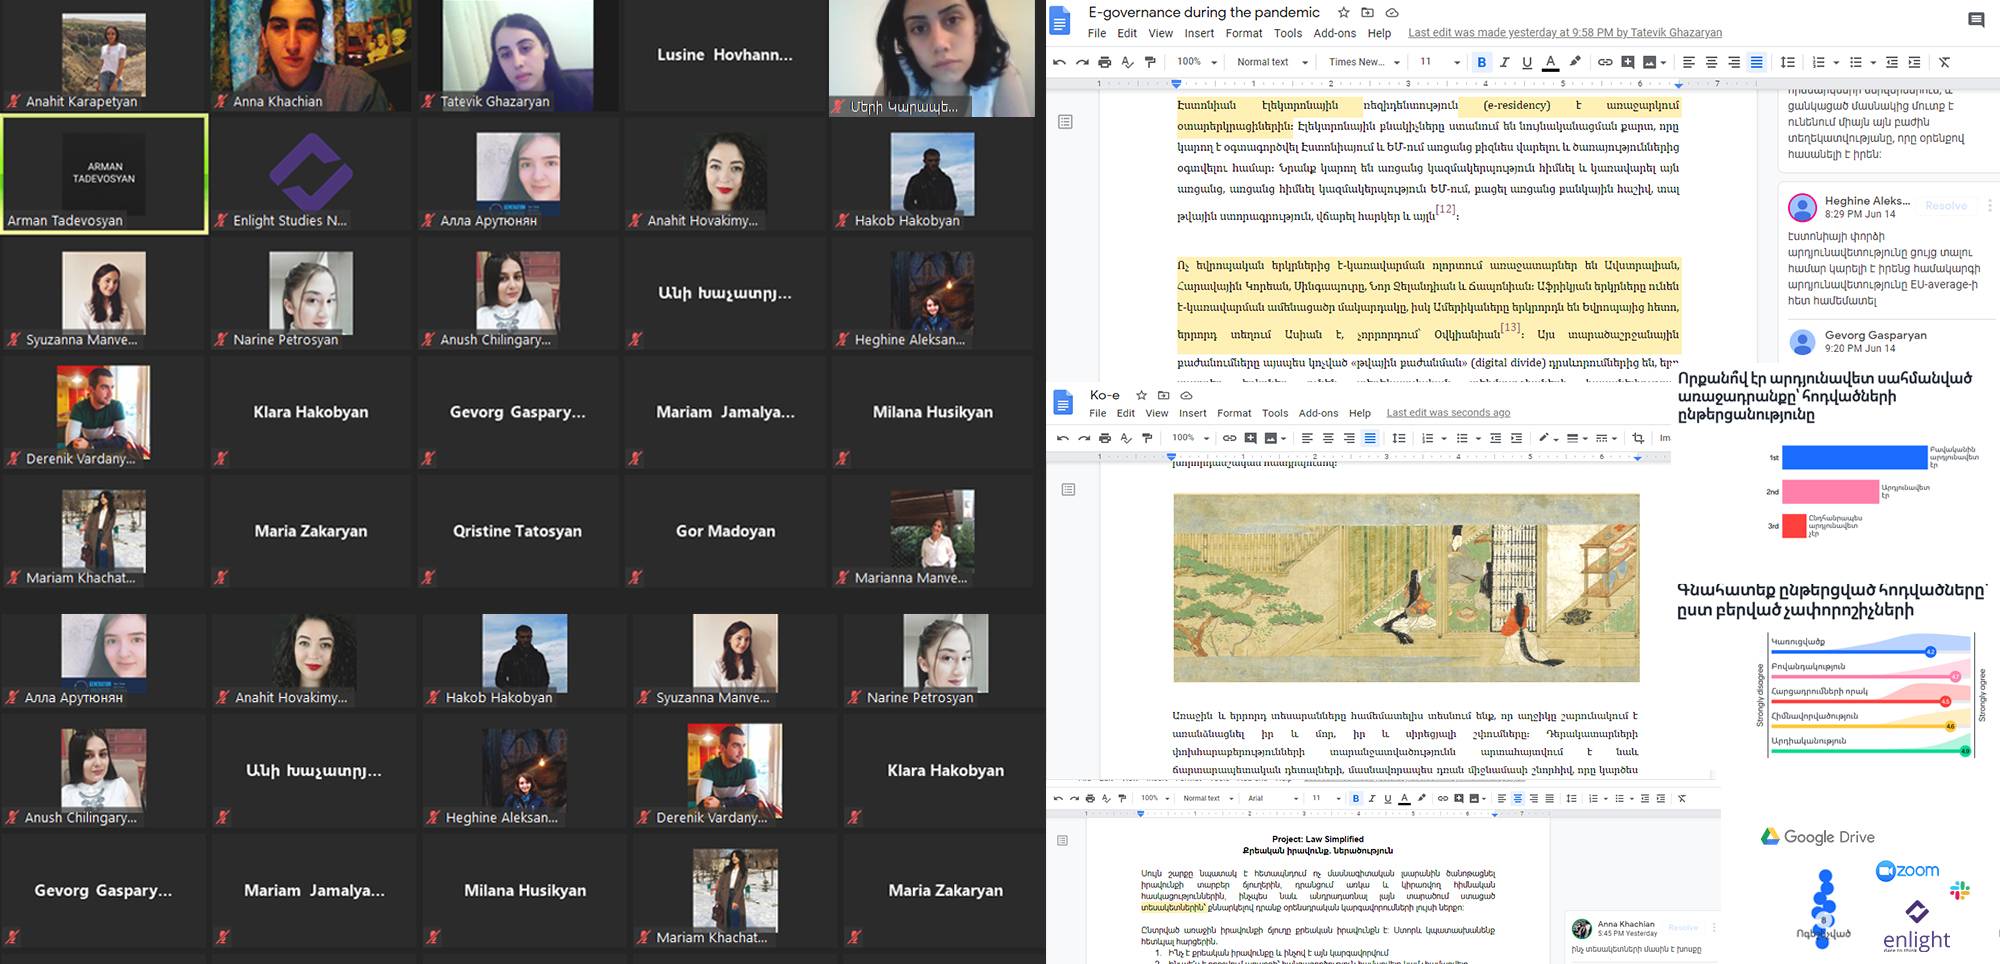Click the insert link icon in Ko-e toolbar
The width and height of the screenshot is (2000, 964).
coord(1229,438)
